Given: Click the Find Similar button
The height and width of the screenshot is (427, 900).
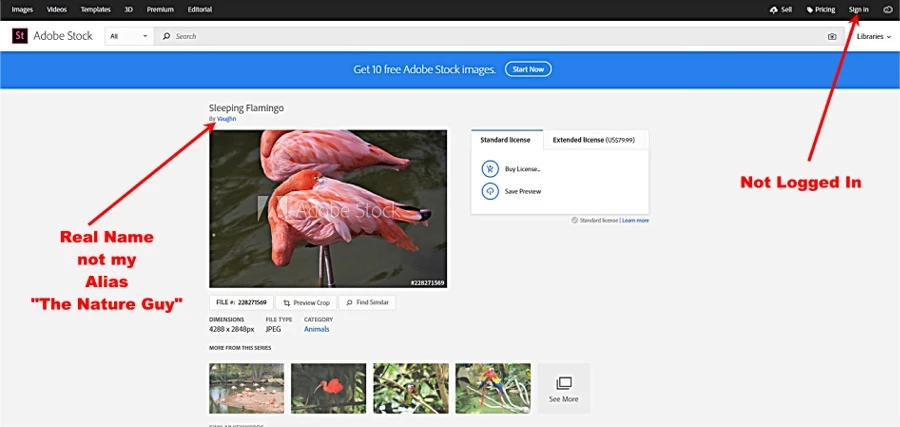Looking at the screenshot, I should (367, 302).
